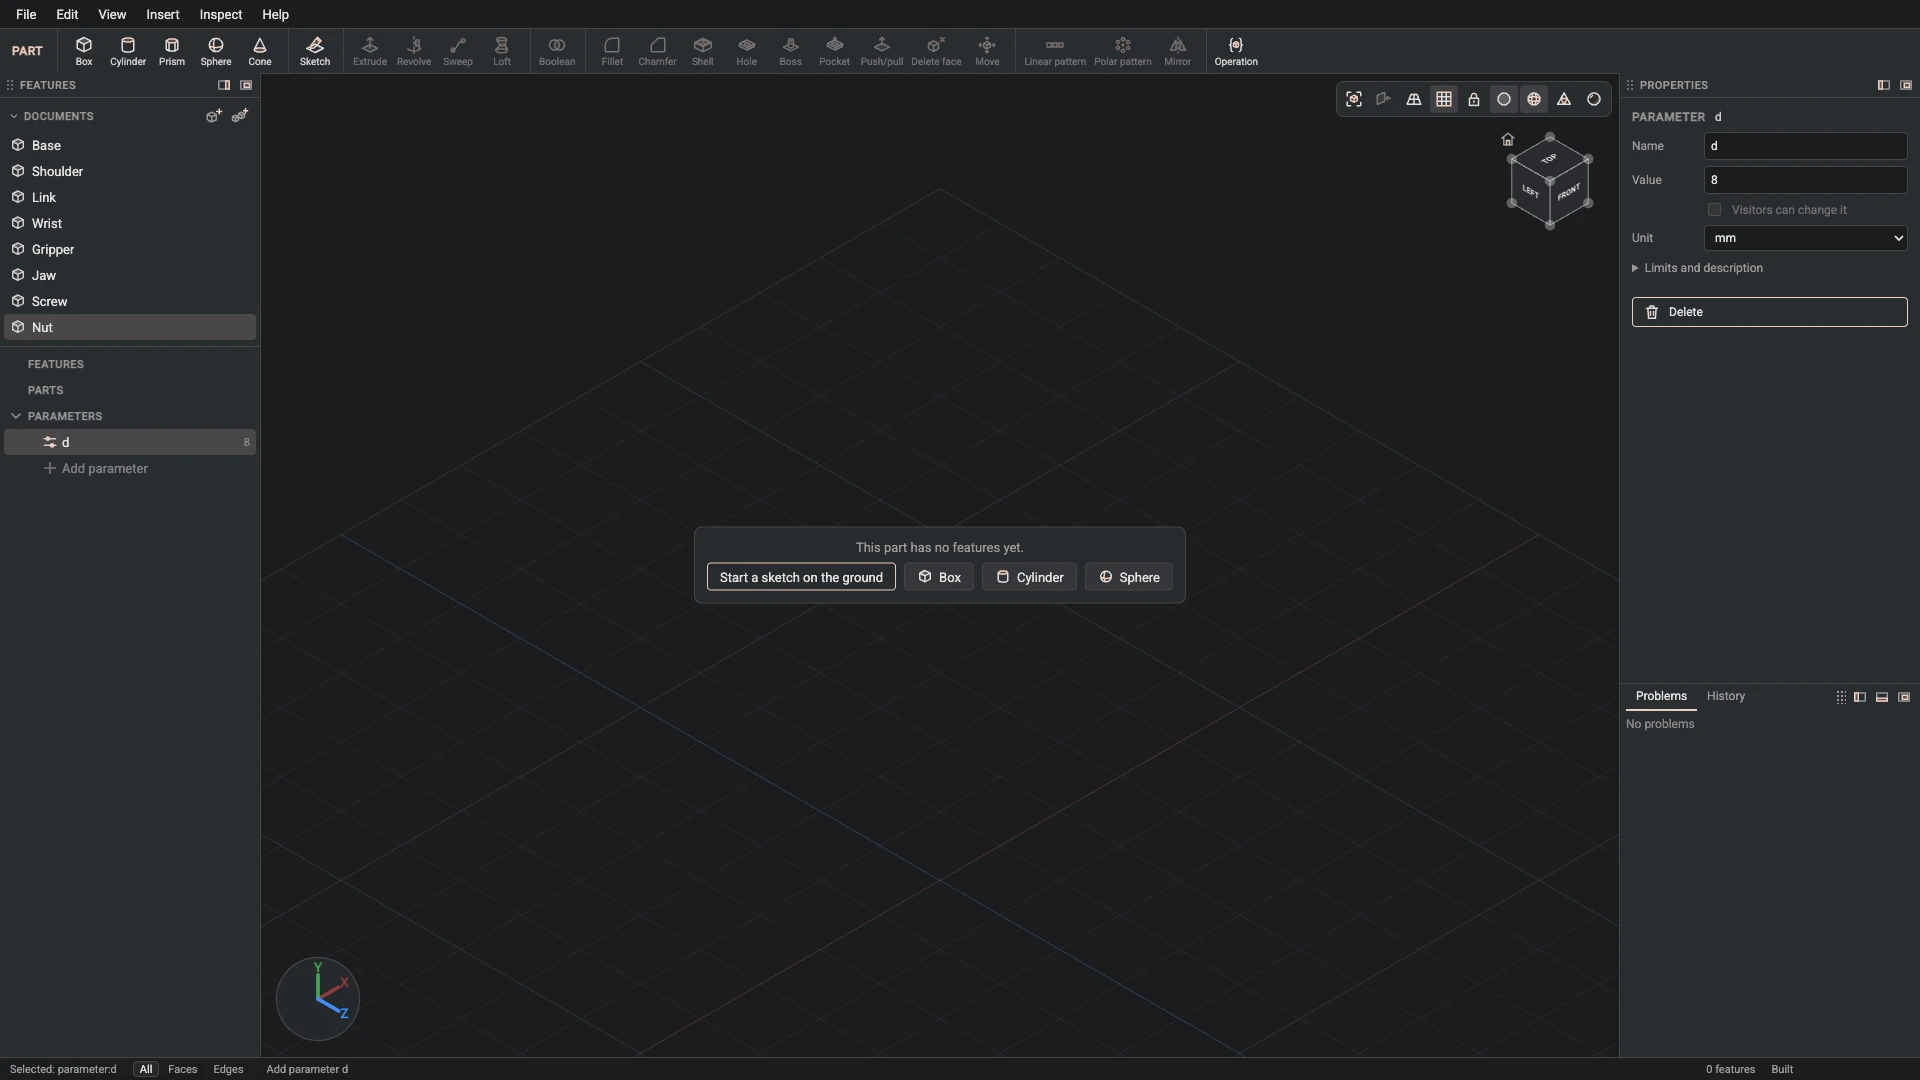Click the new assembly document icon
1920x1080 pixels.
pos(240,116)
